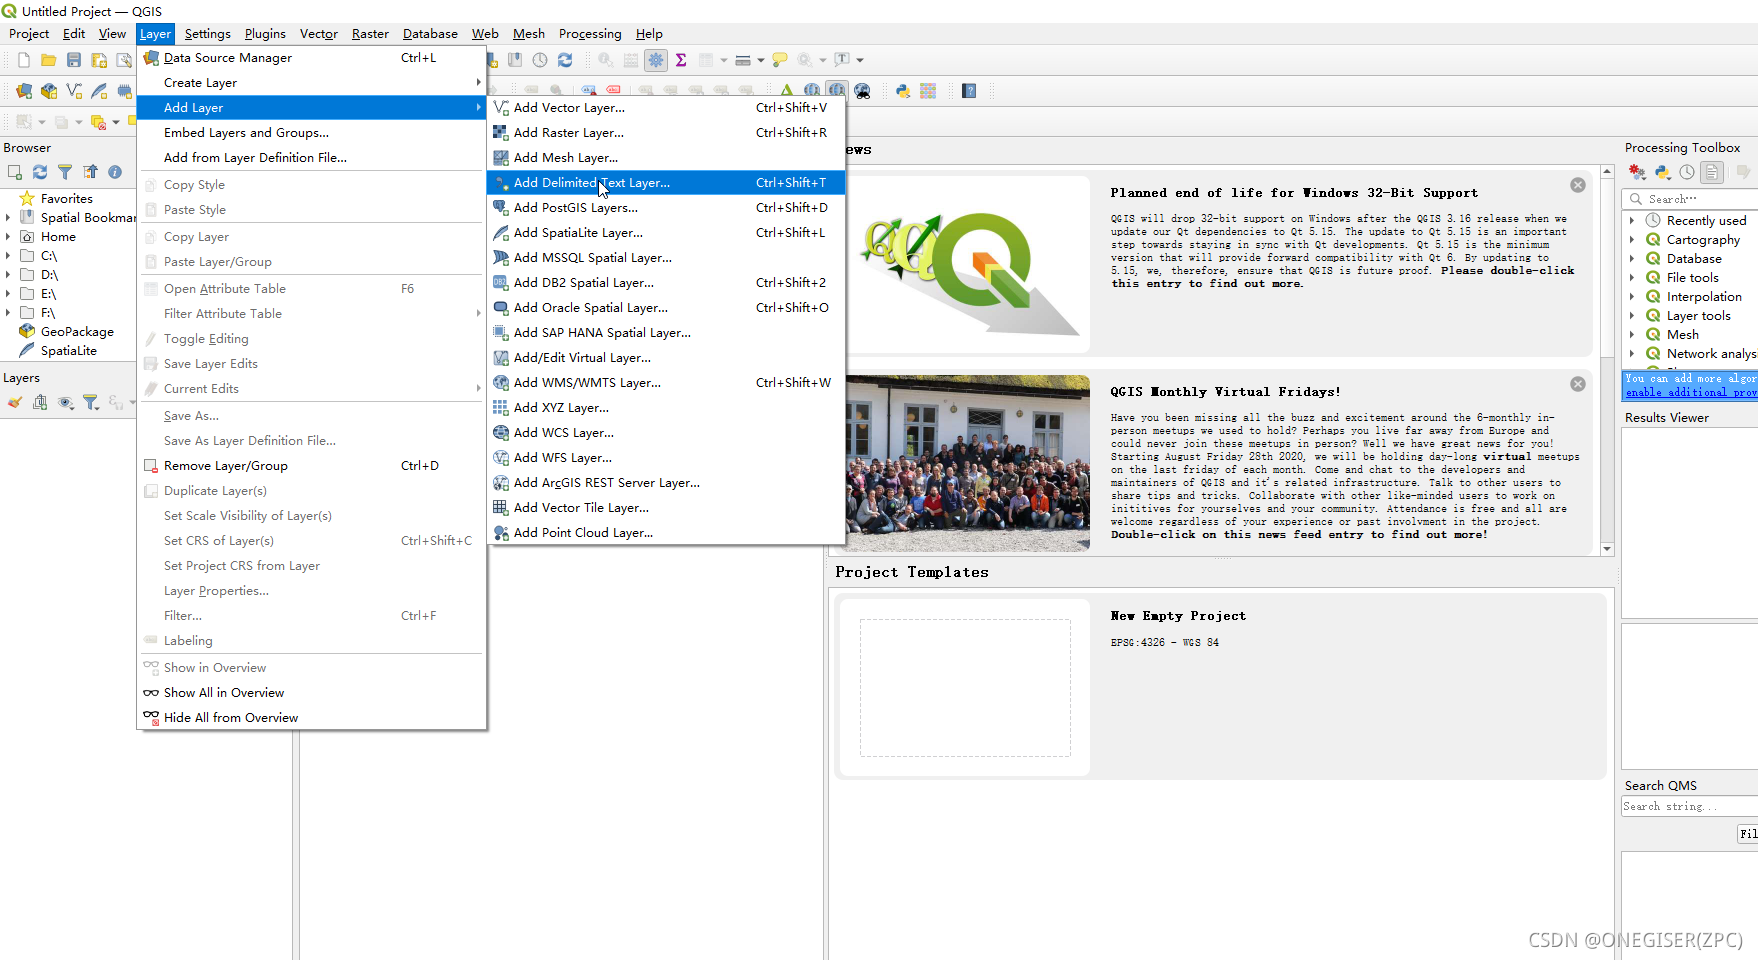Click the New Print Layout toolbar icon

tap(99, 60)
